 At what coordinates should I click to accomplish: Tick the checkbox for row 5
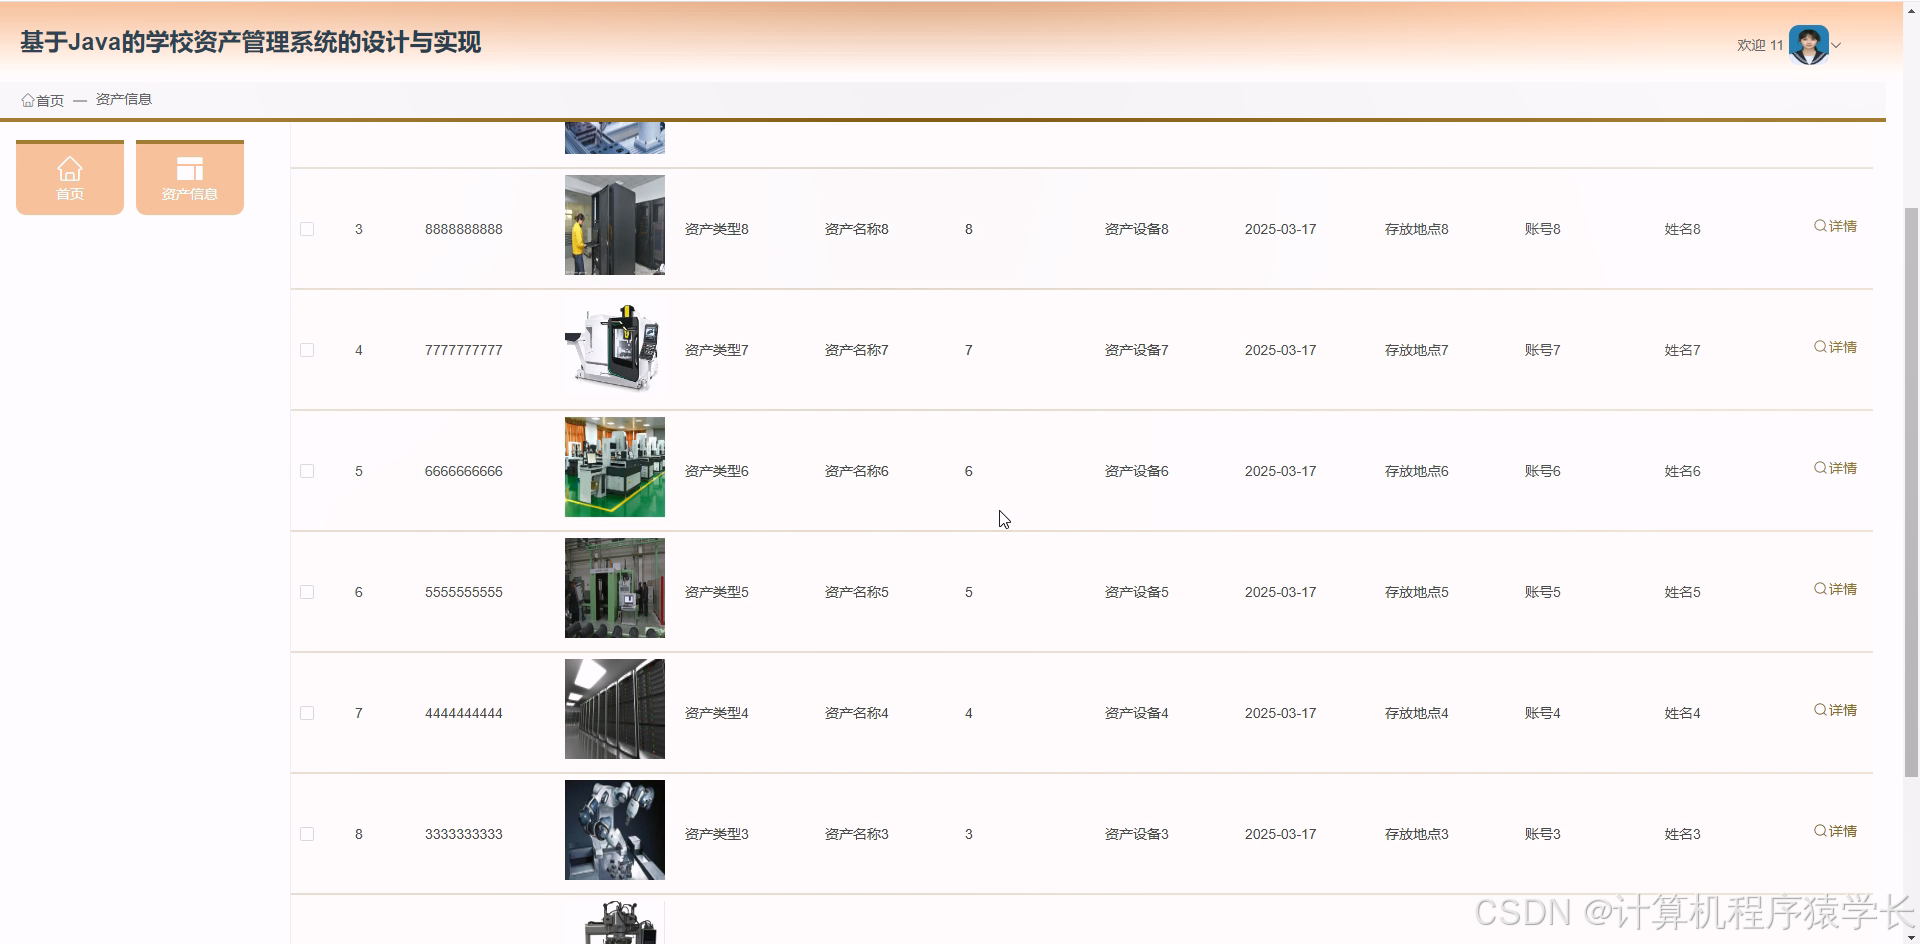tap(307, 471)
